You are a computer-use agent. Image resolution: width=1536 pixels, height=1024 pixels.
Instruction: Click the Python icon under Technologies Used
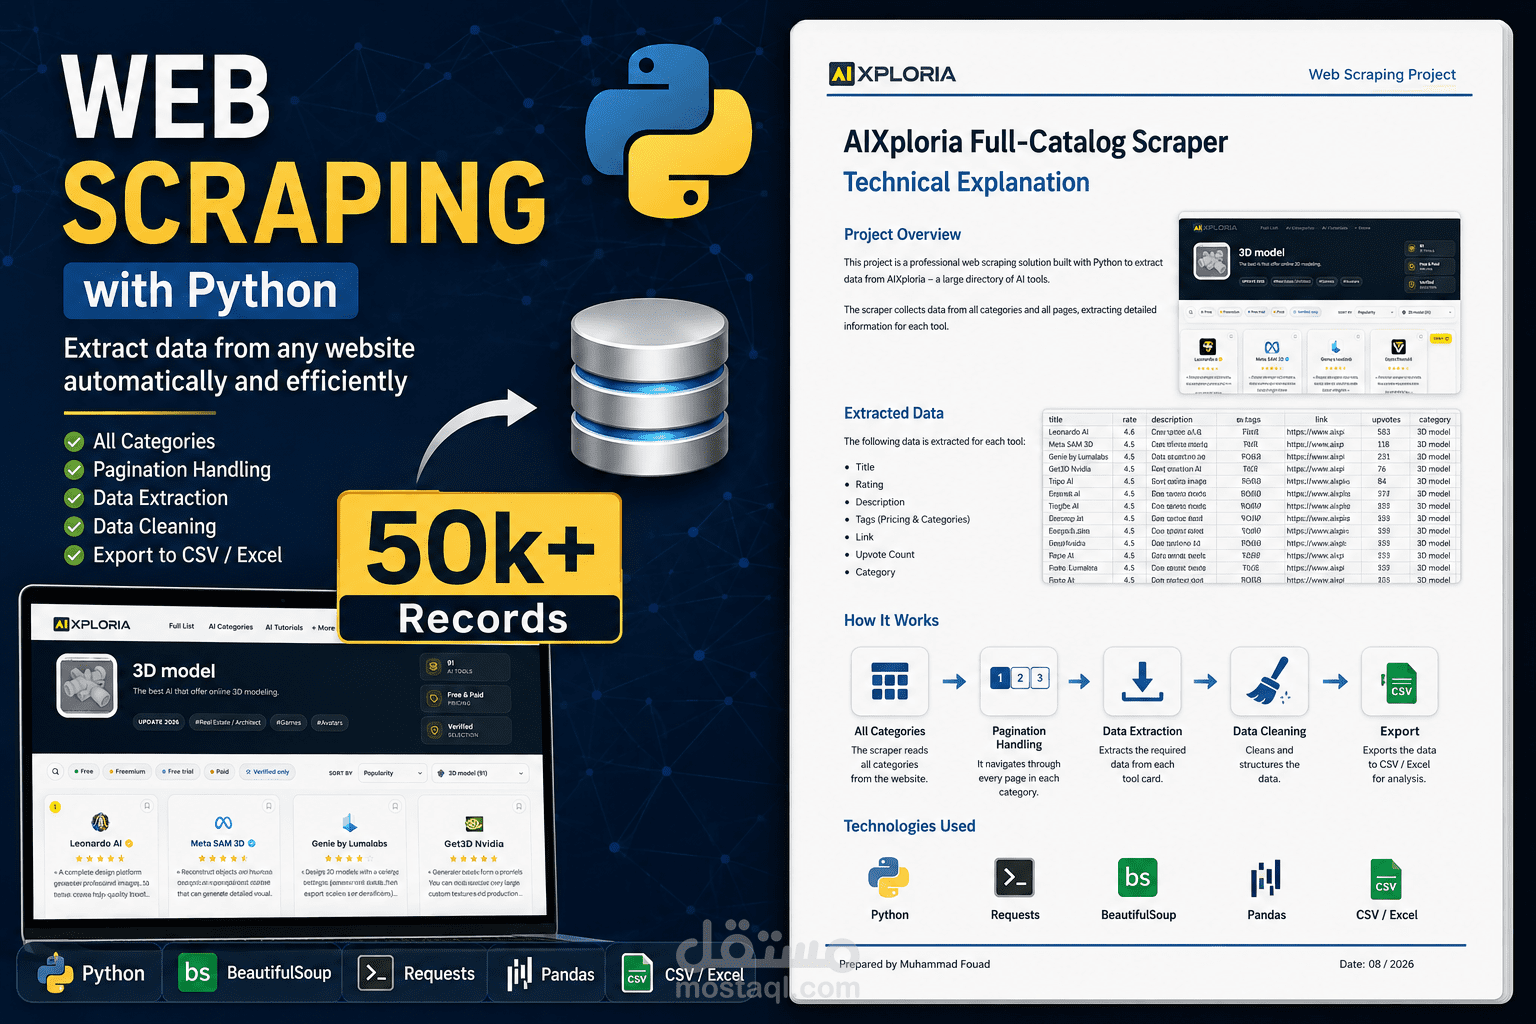889,877
